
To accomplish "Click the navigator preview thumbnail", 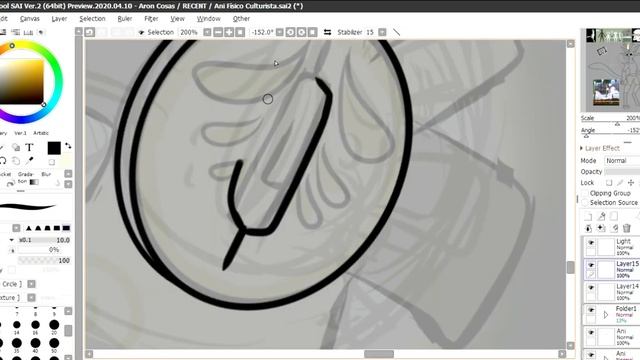I will 613,70.
